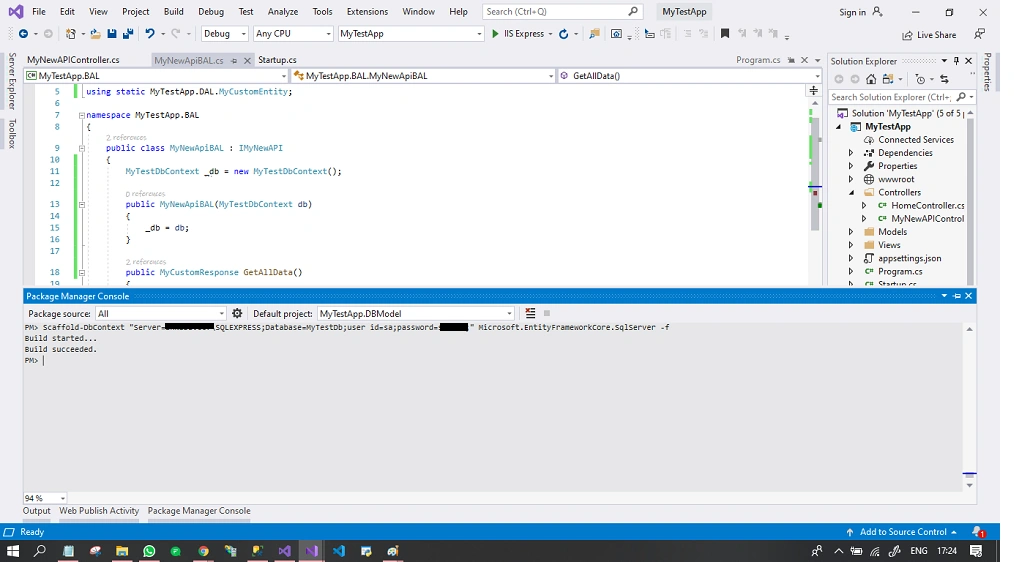Click the Search Solution Explorer field
The width and height of the screenshot is (1014, 562).
[x=891, y=97]
